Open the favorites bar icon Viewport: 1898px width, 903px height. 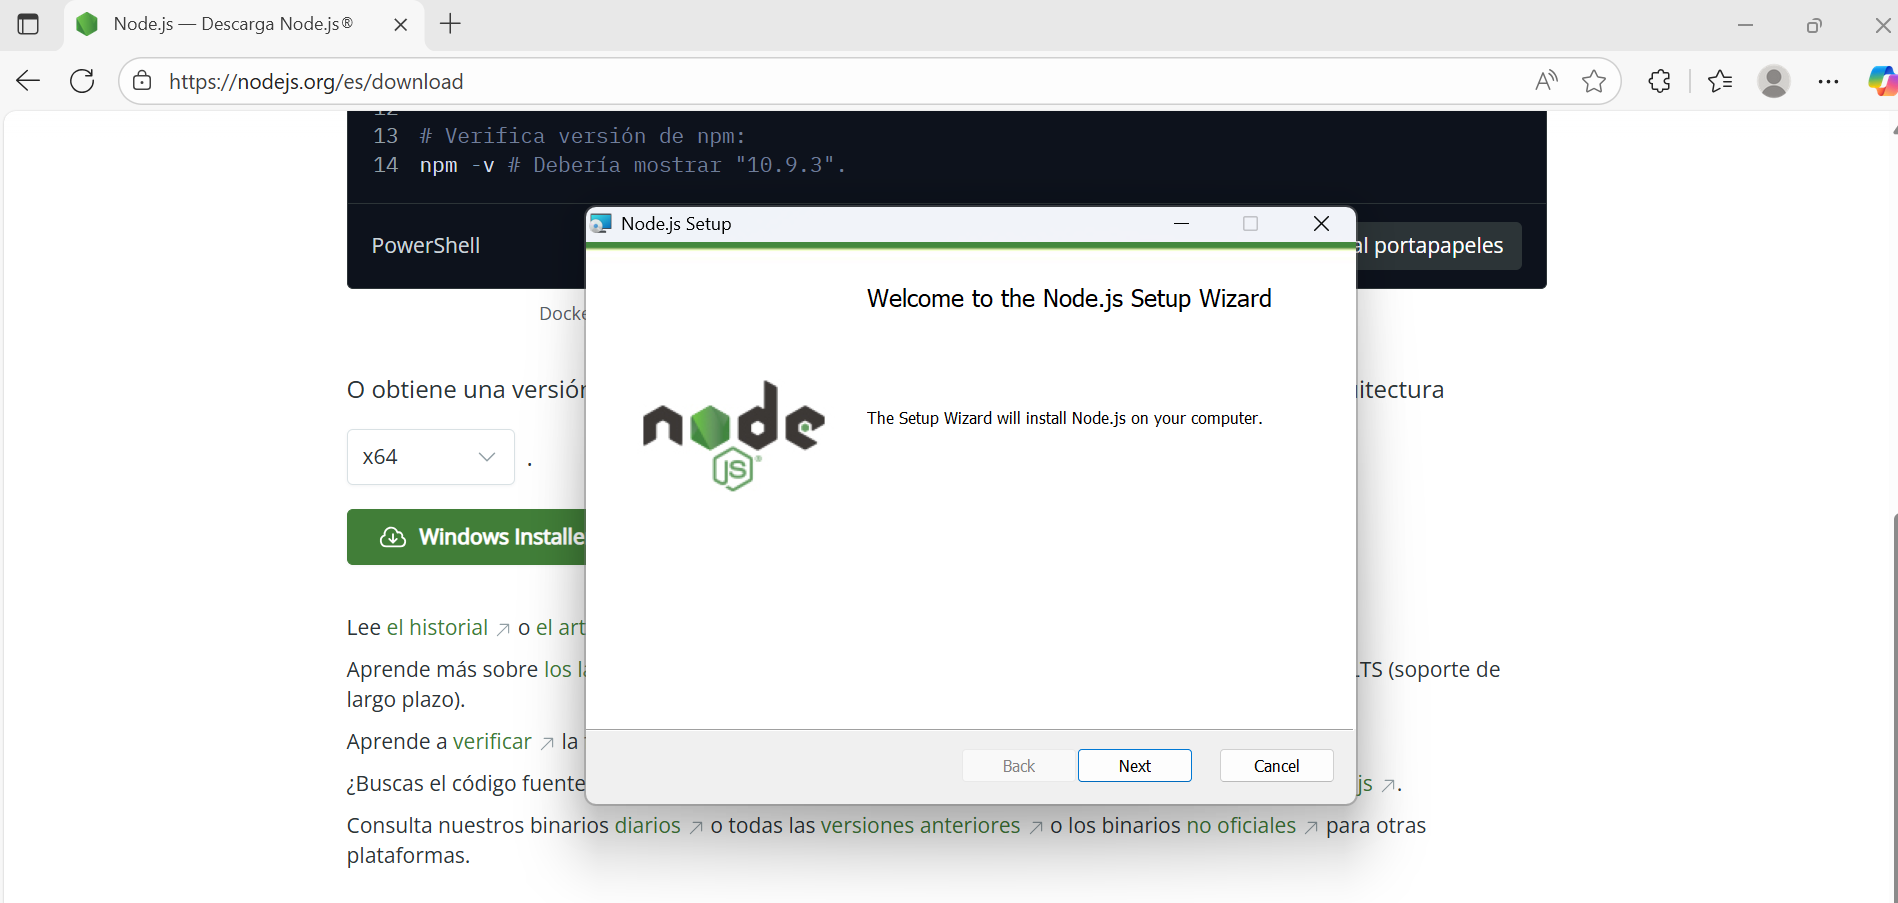point(1720,81)
